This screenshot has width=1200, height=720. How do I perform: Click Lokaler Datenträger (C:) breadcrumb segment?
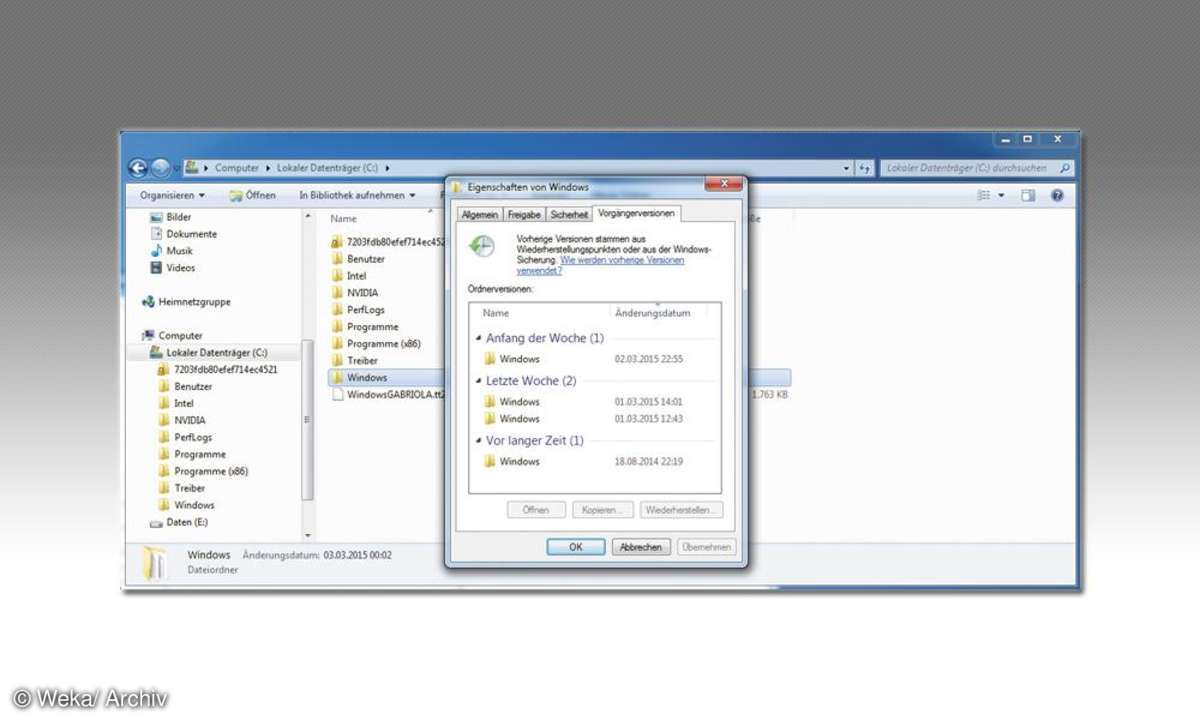pyautogui.click(x=326, y=168)
